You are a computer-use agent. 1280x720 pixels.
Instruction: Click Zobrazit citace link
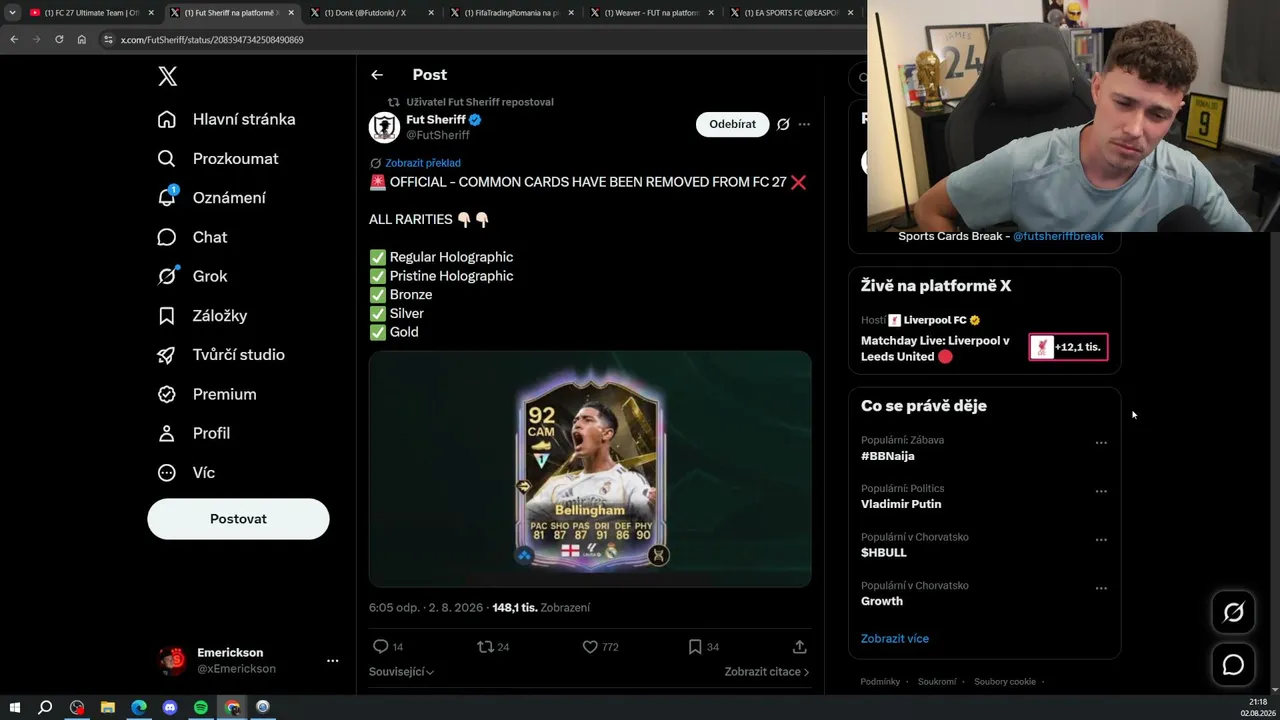(x=767, y=672)
